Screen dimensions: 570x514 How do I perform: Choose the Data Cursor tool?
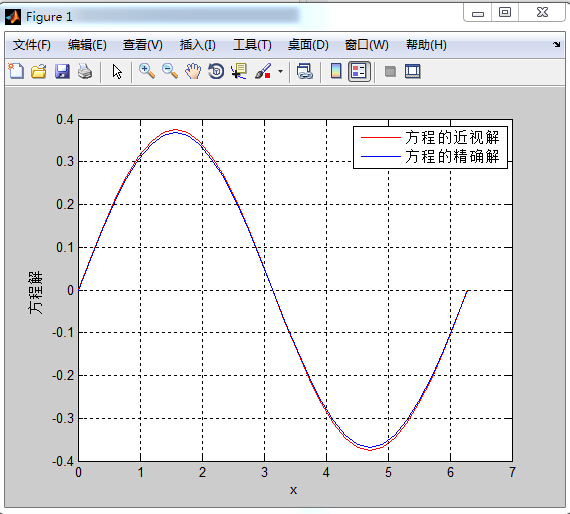(239, 71)
